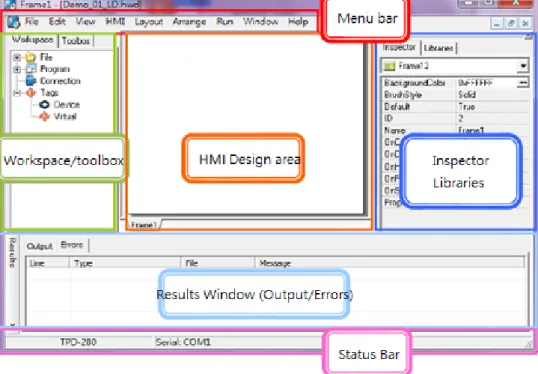Click the vertical Results panel label
Viewport: 538px width, 374px height.
[x=12, y=252]
